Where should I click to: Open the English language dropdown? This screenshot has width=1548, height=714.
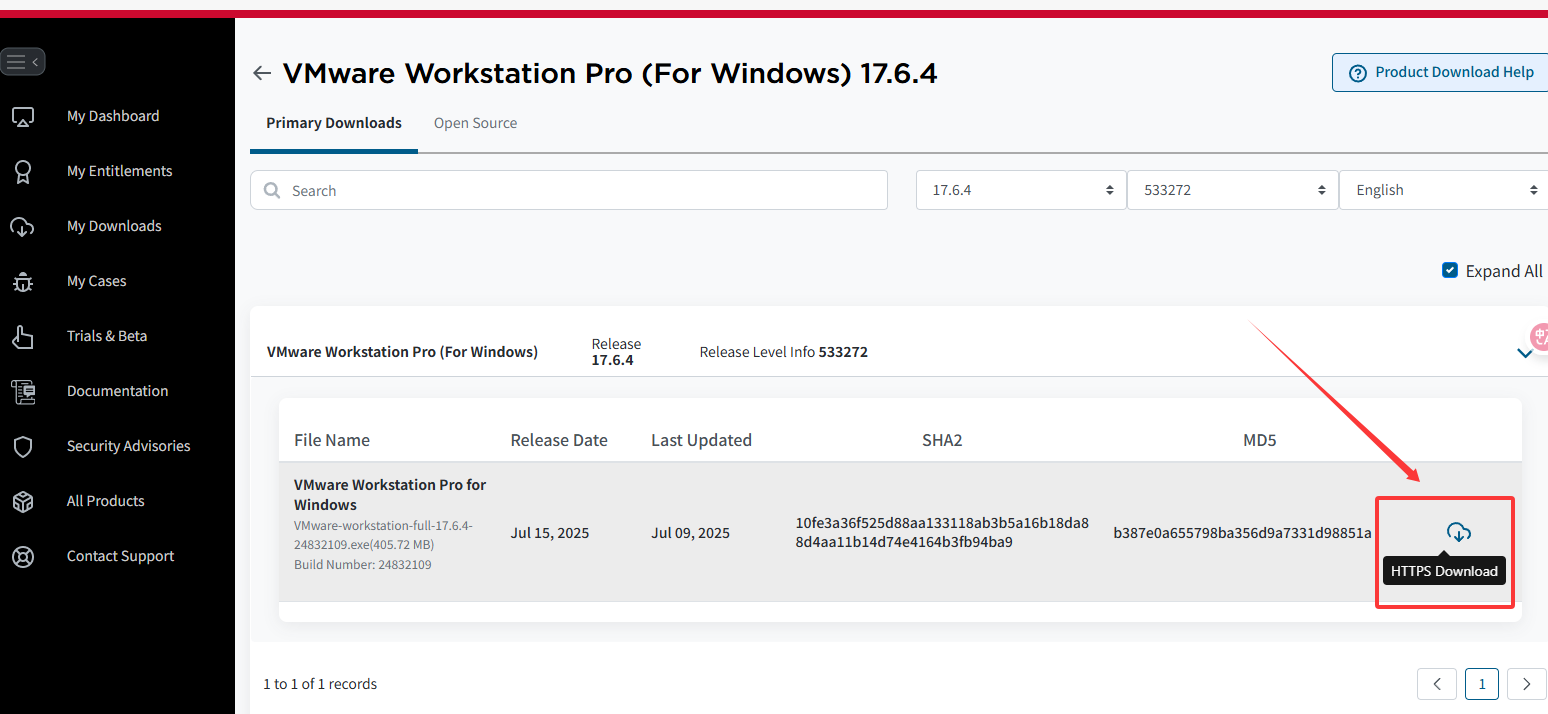click(x=1444, y=190)
